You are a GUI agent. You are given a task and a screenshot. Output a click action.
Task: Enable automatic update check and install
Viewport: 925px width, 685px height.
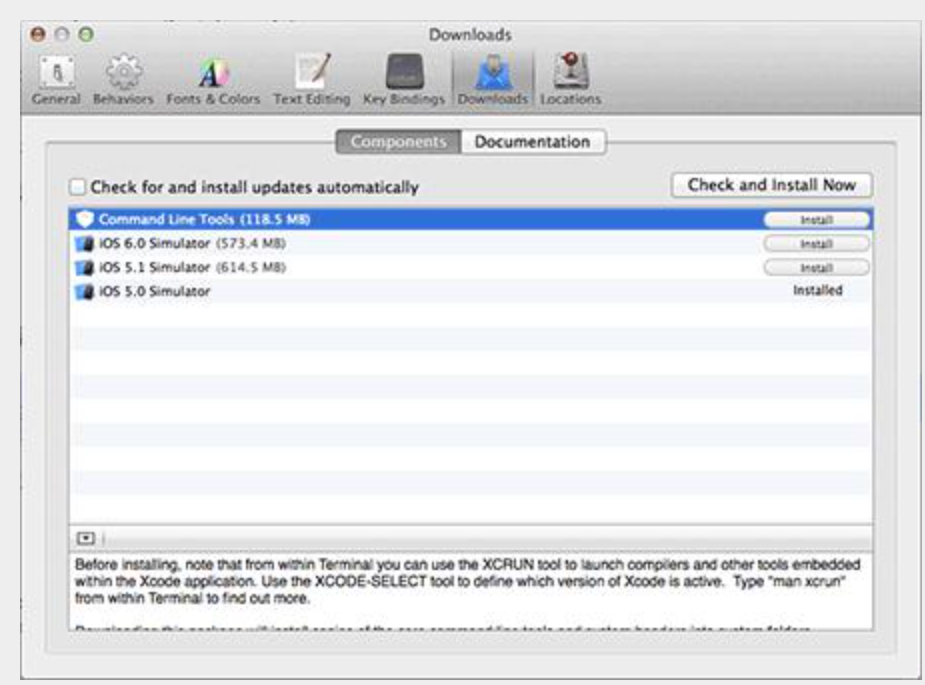(x=77, y=187)
